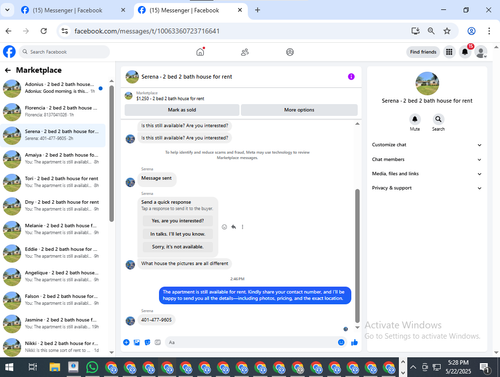Choose a GIF in composer

(158, 342)
